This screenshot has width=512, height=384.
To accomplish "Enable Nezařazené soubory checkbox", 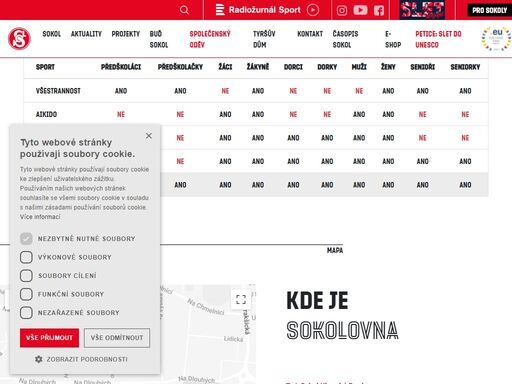I will pos(26,313).
